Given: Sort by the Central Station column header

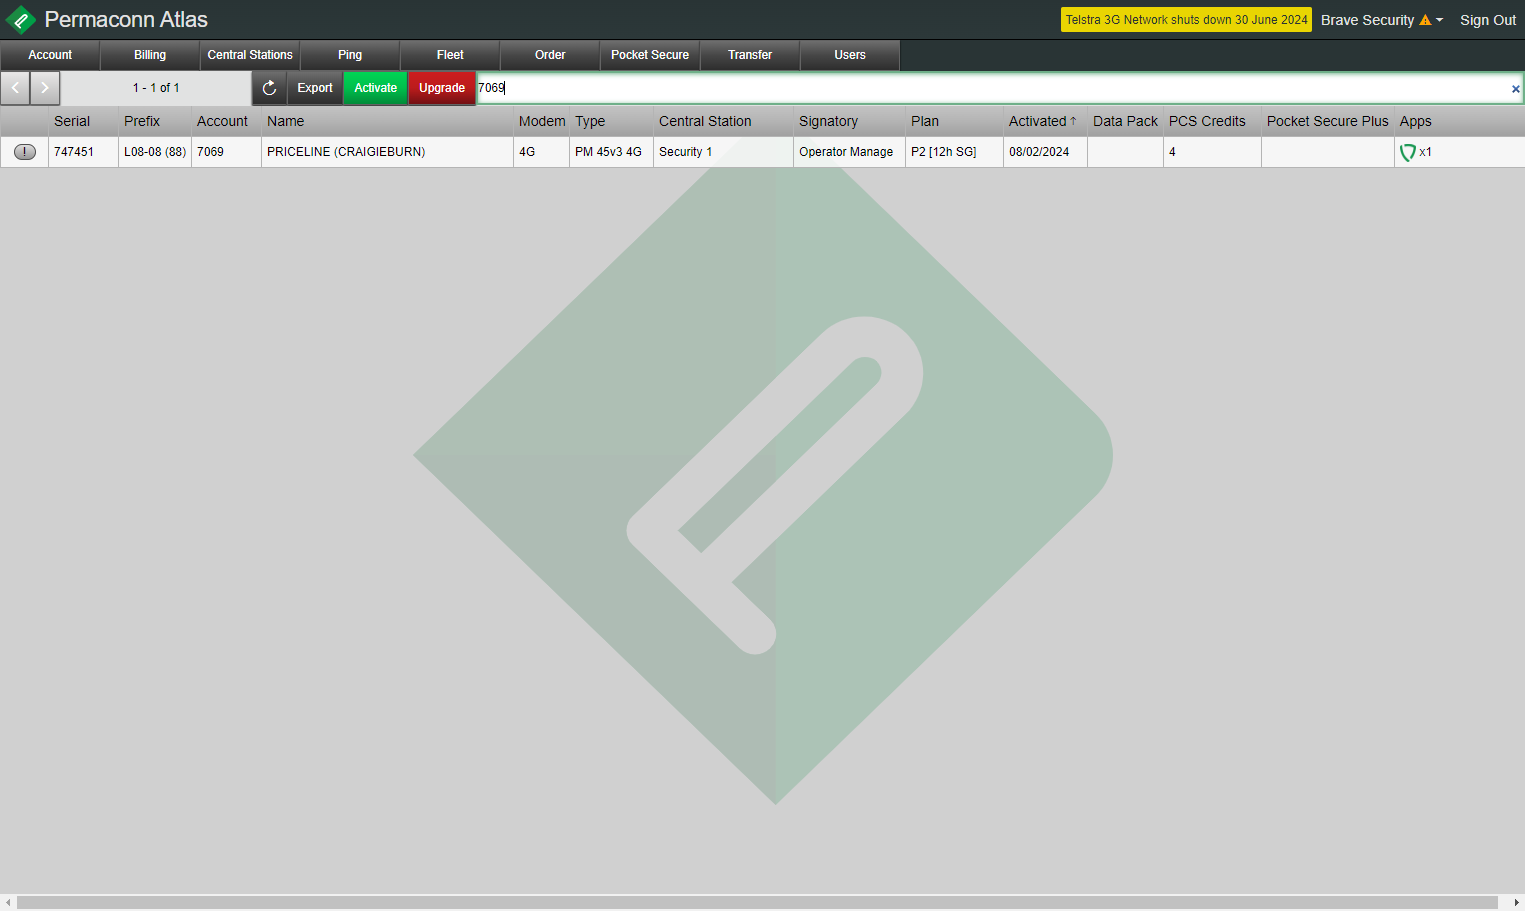Looking at the screenshot, I should [x=723, y=121].
